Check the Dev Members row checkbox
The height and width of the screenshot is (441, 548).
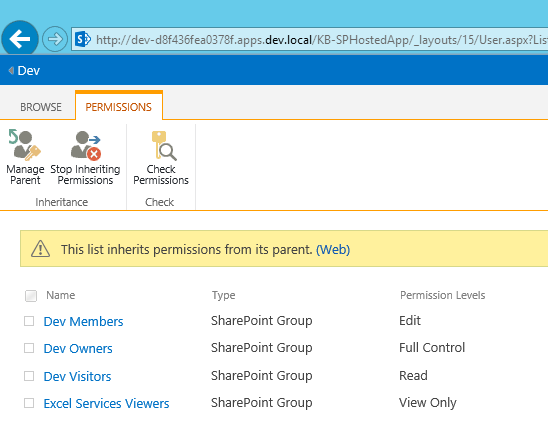[29, 321]
